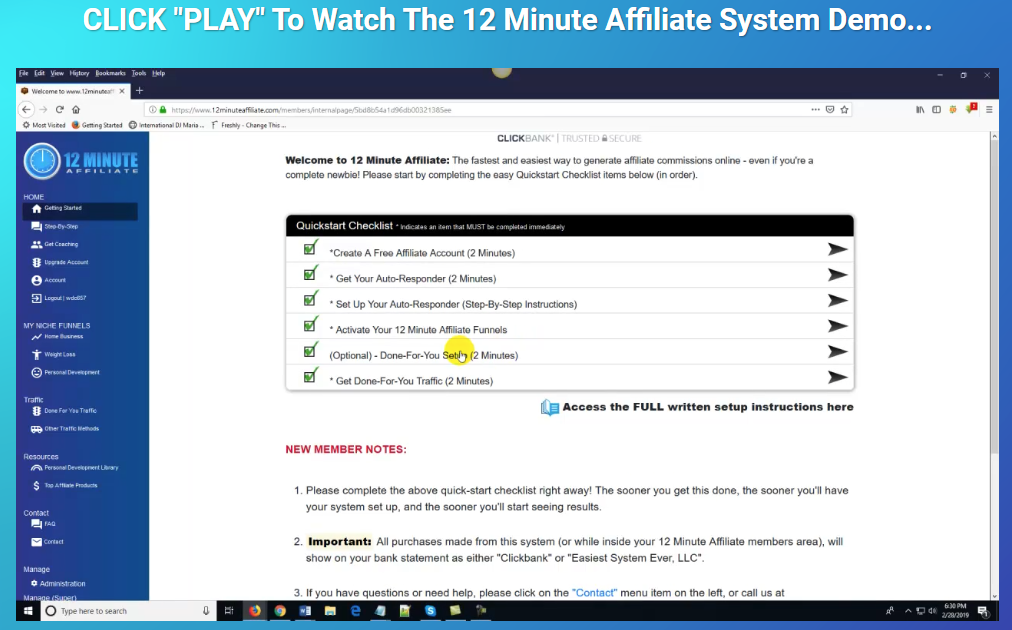Open the Firefox hamburger menu
The width and height of the screenshot is (1012, 630).
(x=989, y=110)
